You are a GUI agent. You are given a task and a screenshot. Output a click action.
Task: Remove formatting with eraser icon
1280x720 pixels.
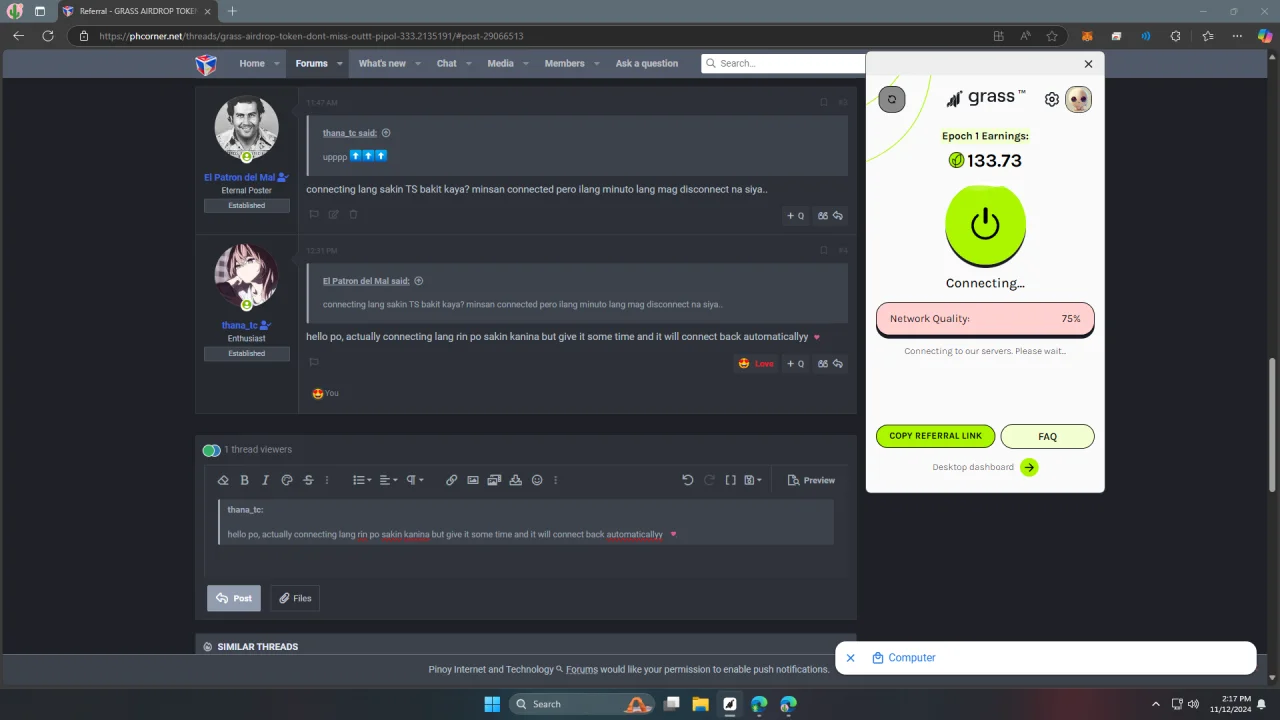(x=223, y=480)
